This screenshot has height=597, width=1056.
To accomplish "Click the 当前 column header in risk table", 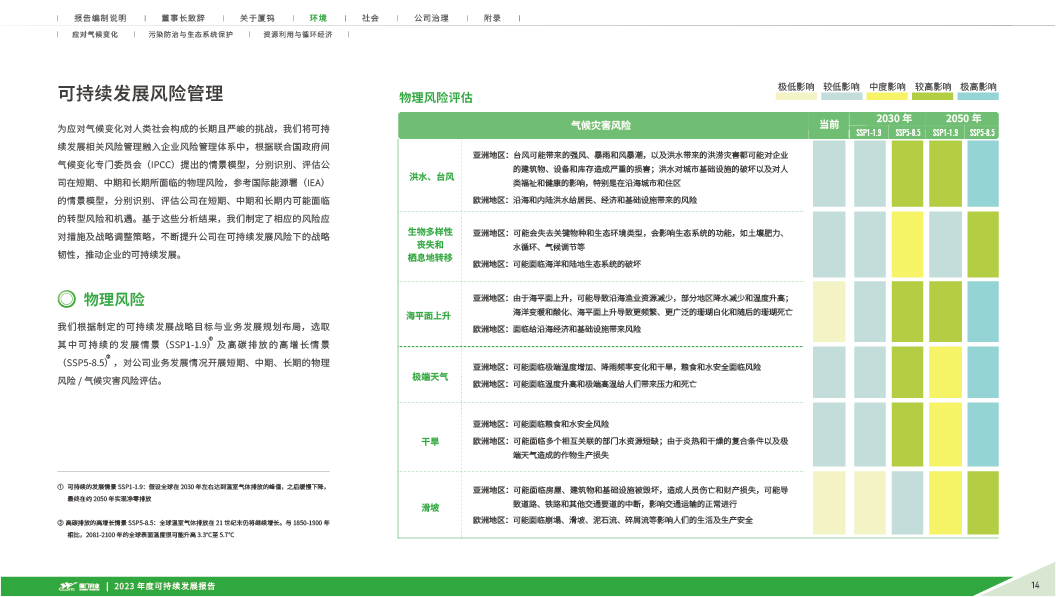I will pyautogui.click(x=828, y=125).
